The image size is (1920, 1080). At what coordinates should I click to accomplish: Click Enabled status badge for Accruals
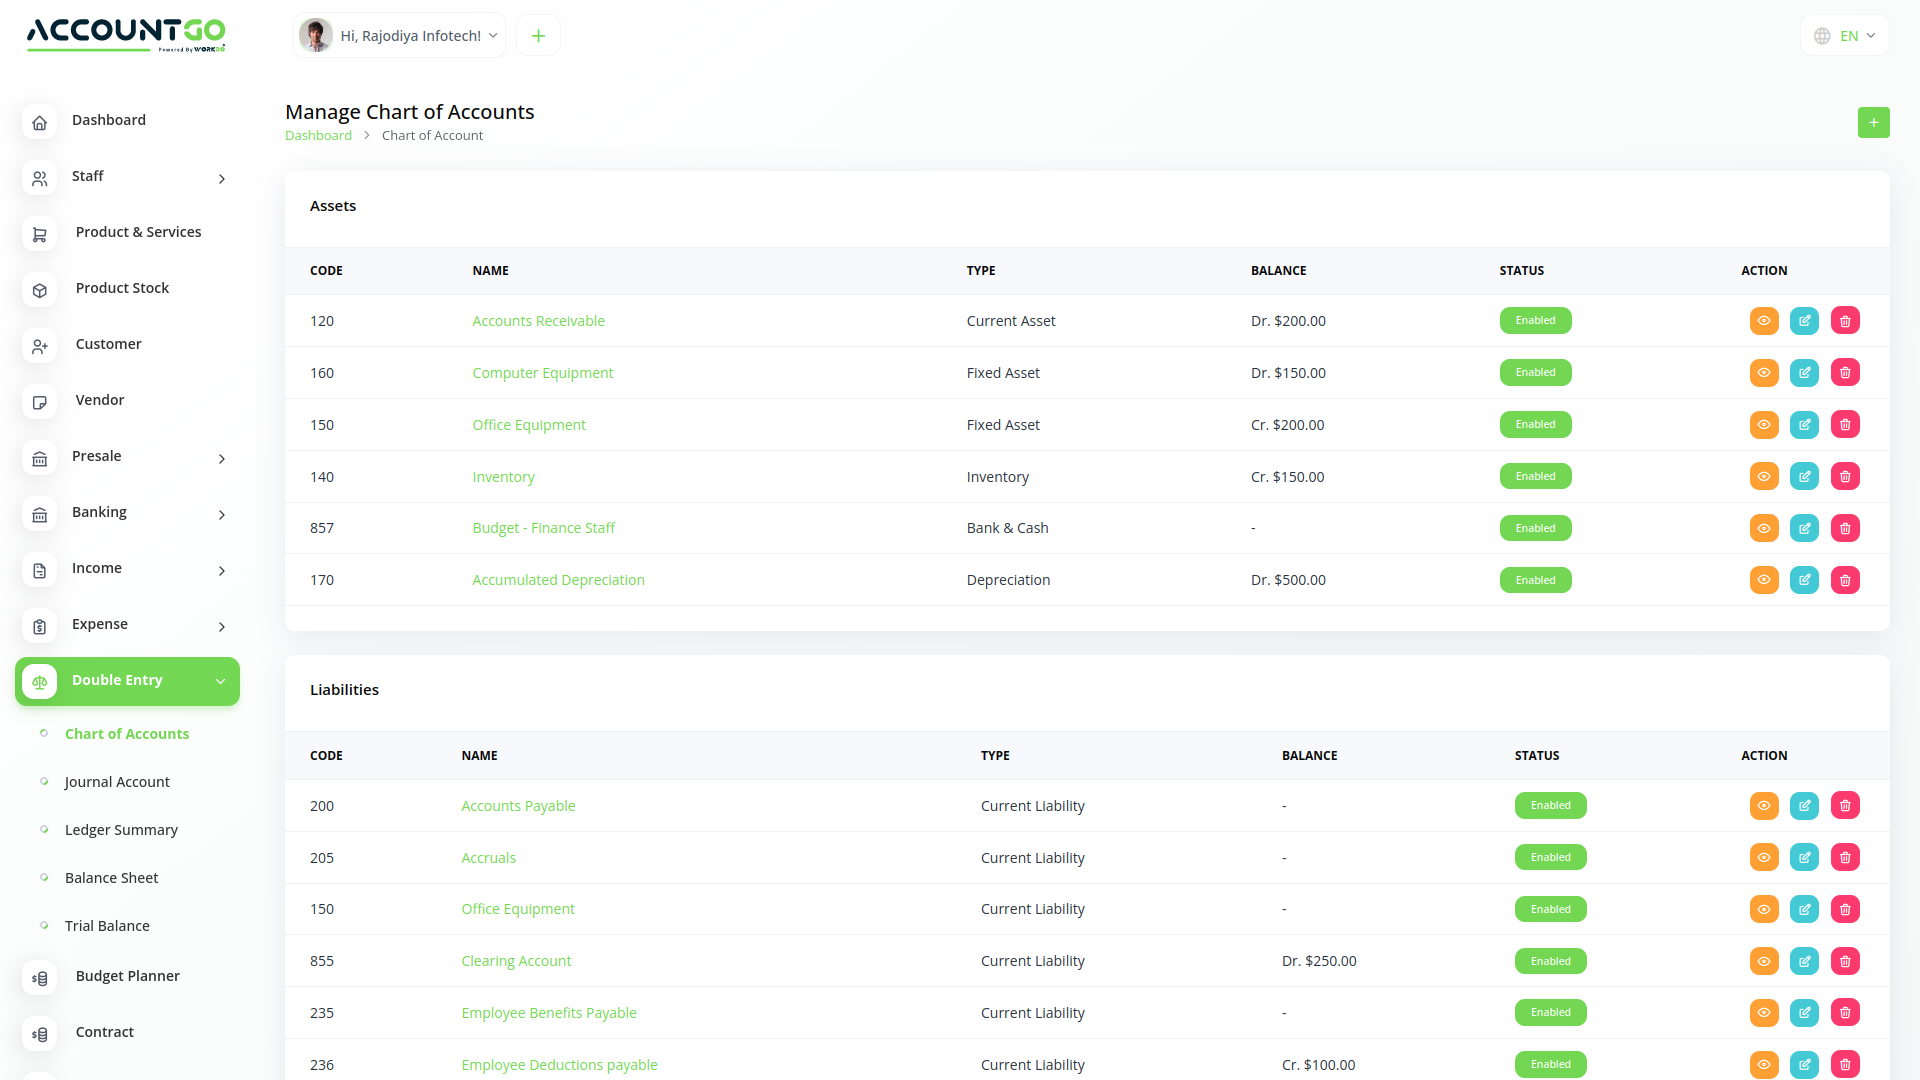click(1550, 858)
